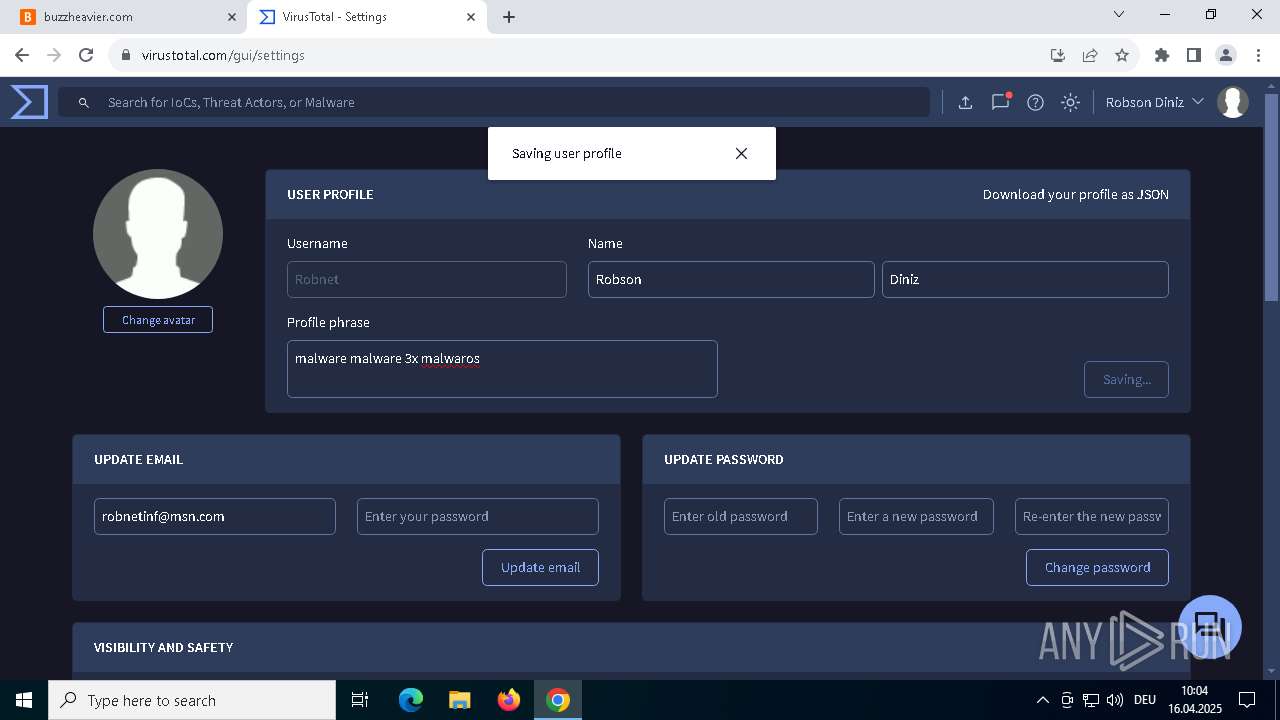Screen dimensions: 1280x720
Task: Click Re-enter the new password field
Action: 1092,516
